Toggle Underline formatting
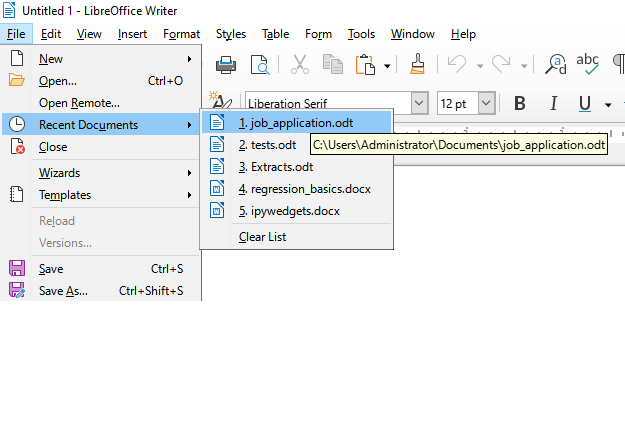Viewport: 625px width, 432px height. click(585, 104)
